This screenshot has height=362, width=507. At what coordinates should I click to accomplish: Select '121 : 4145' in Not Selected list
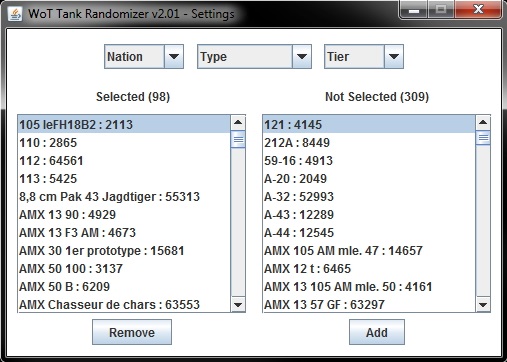pyautogui.click(x=369, y=125)
